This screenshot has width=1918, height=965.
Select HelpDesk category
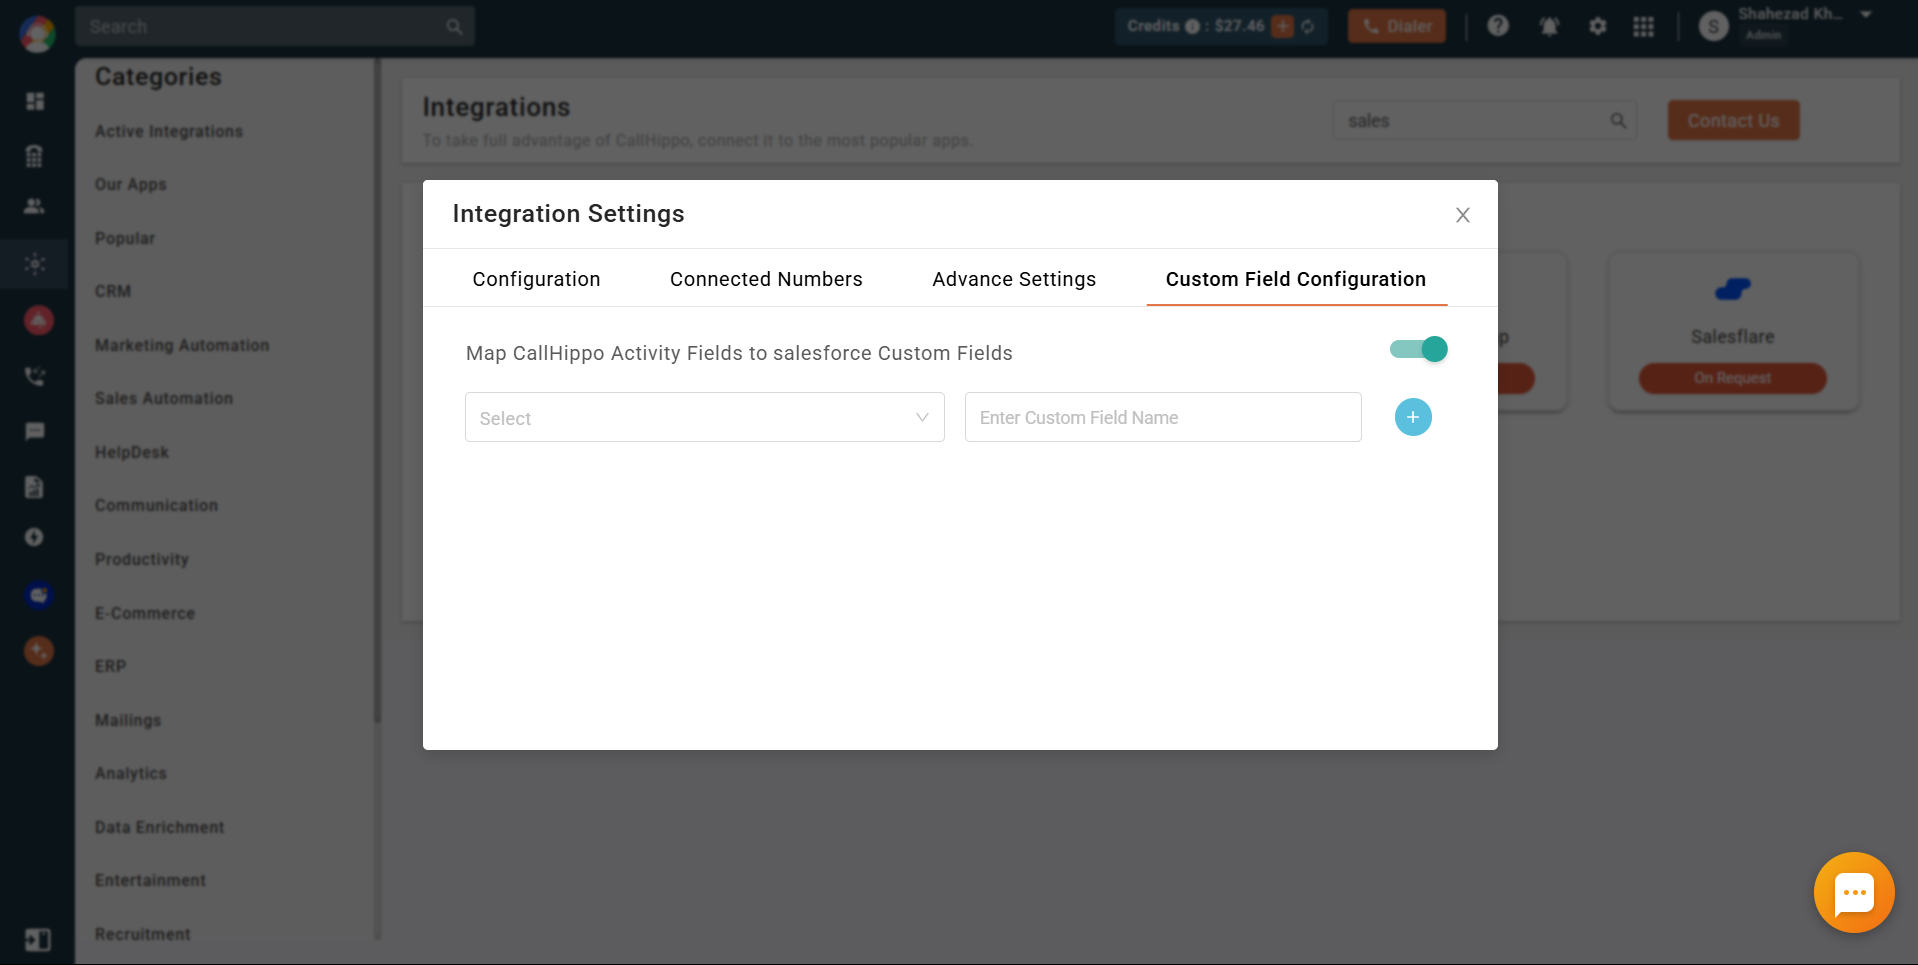tap(132, 452)
